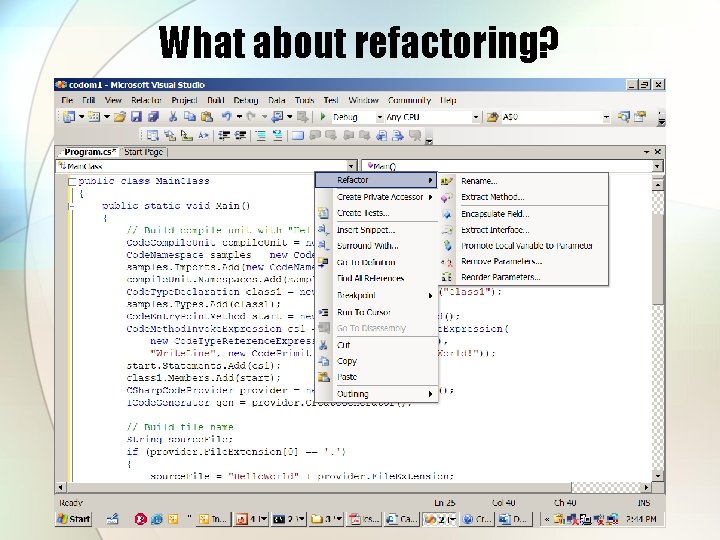
Task: Select Extract Interface... option
Action: coord(495,230)
